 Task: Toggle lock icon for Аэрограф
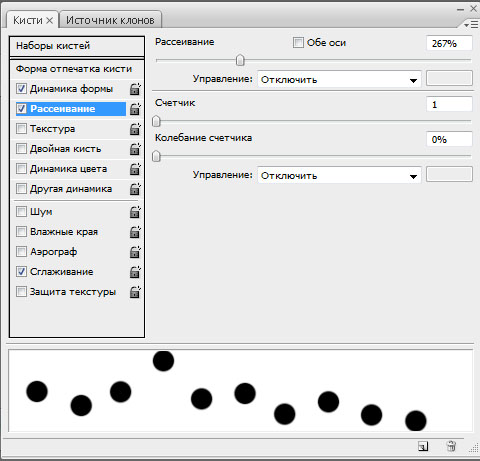pyautogui.click(x=135, y=252)
